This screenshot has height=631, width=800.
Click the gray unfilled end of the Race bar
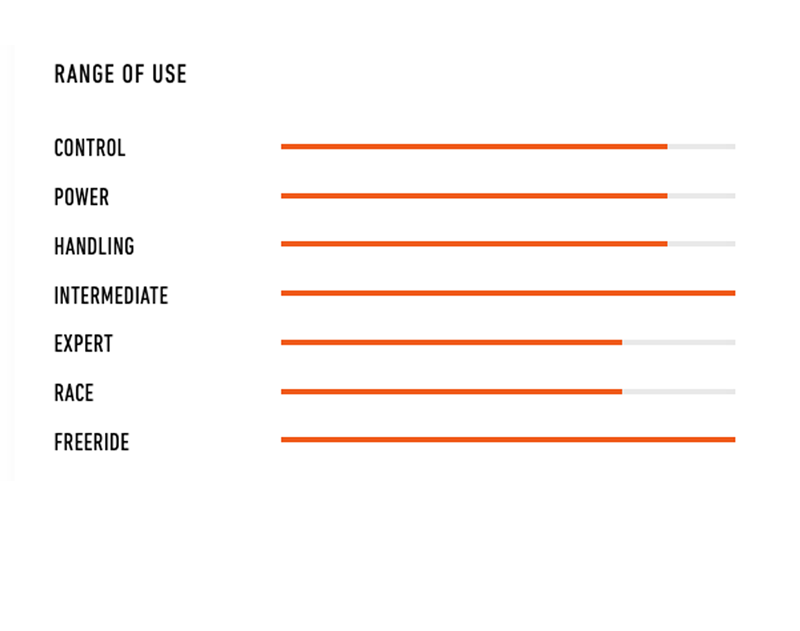tap(679, 391)
